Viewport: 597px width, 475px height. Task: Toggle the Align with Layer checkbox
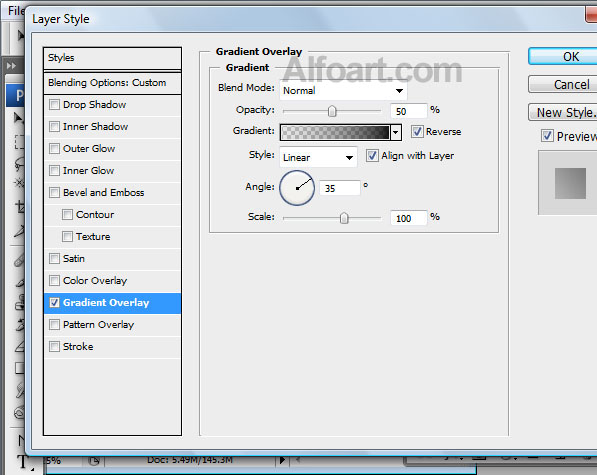pos(372,156)
